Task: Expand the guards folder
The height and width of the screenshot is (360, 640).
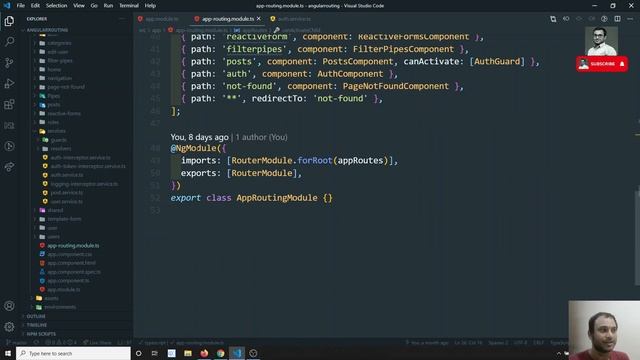Action: point(59,140)
